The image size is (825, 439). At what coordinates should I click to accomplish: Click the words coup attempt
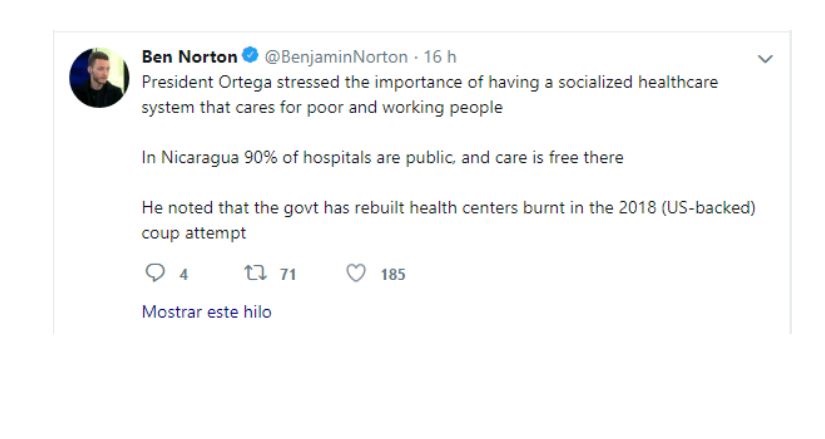194,233
